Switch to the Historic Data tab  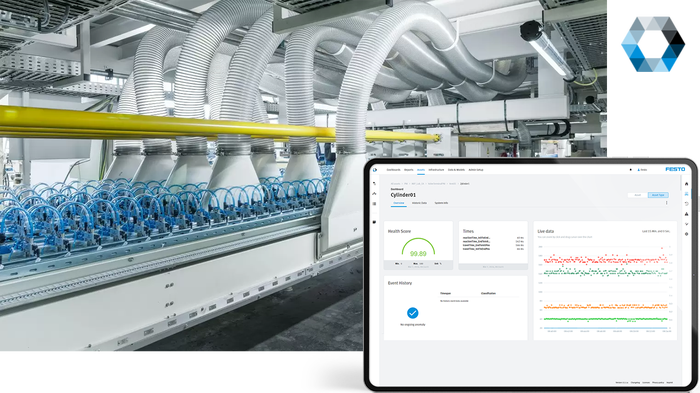coord(419,203)
